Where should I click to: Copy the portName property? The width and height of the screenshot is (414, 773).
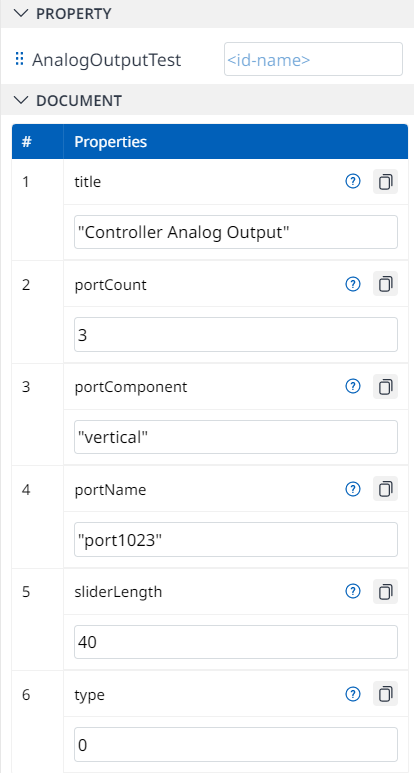(x=385, y=489)
